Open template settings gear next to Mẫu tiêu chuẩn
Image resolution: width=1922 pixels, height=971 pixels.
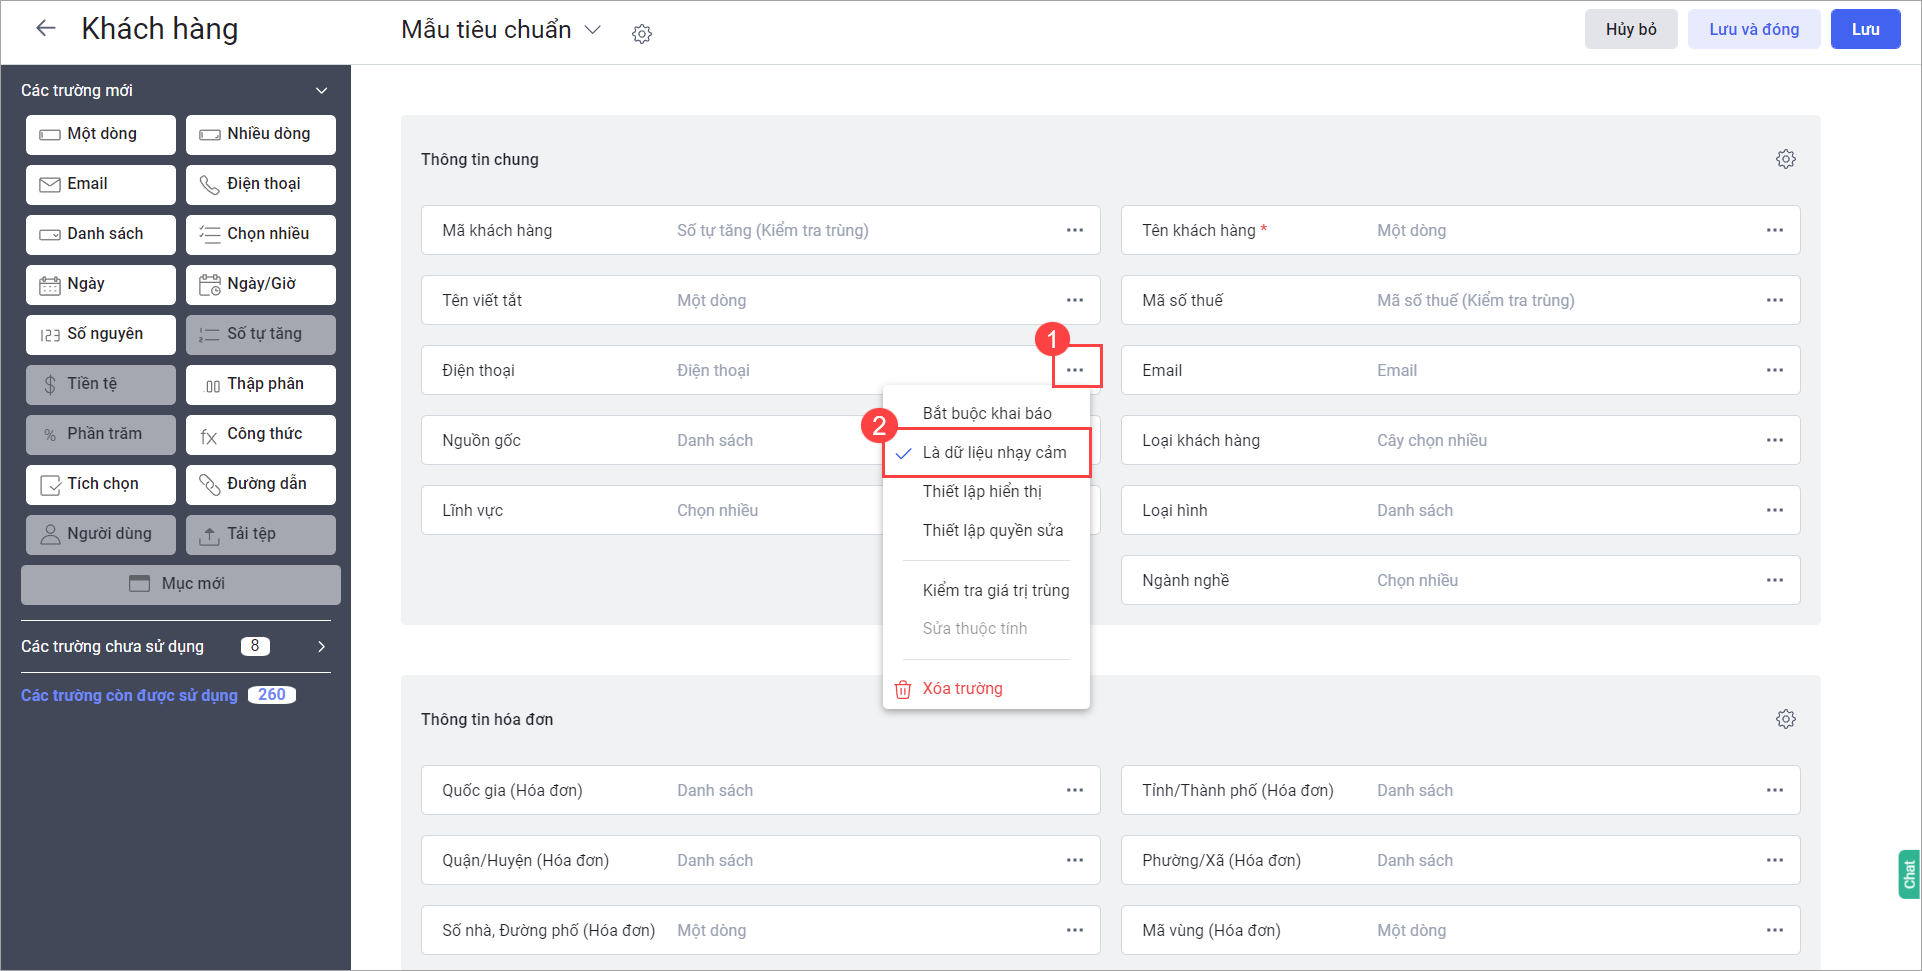[x=642, y=34]
